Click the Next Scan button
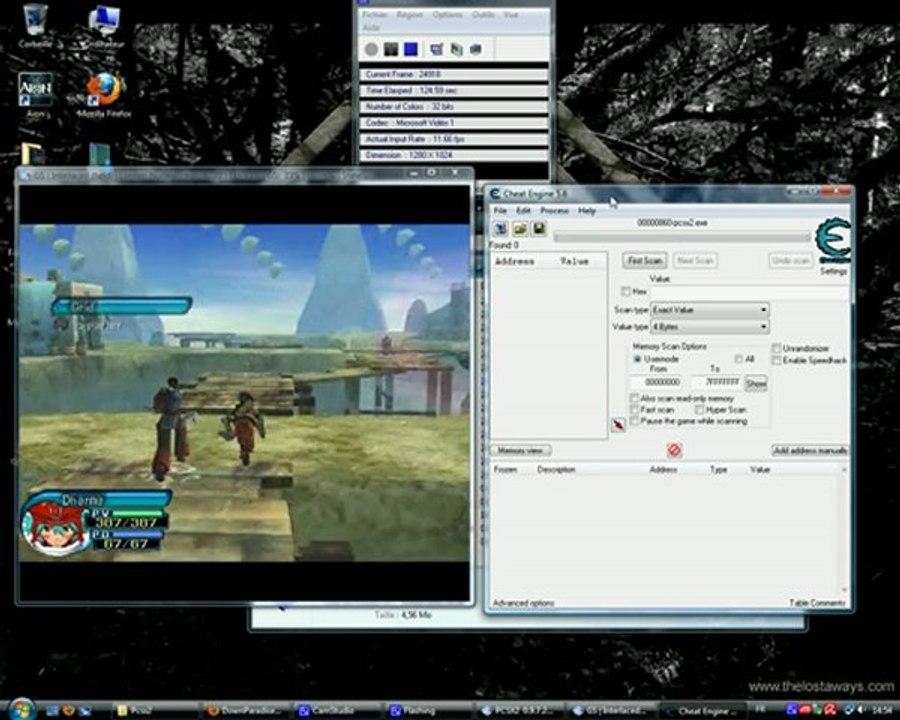This screenshot has height=720, width=900. [695, 261]
